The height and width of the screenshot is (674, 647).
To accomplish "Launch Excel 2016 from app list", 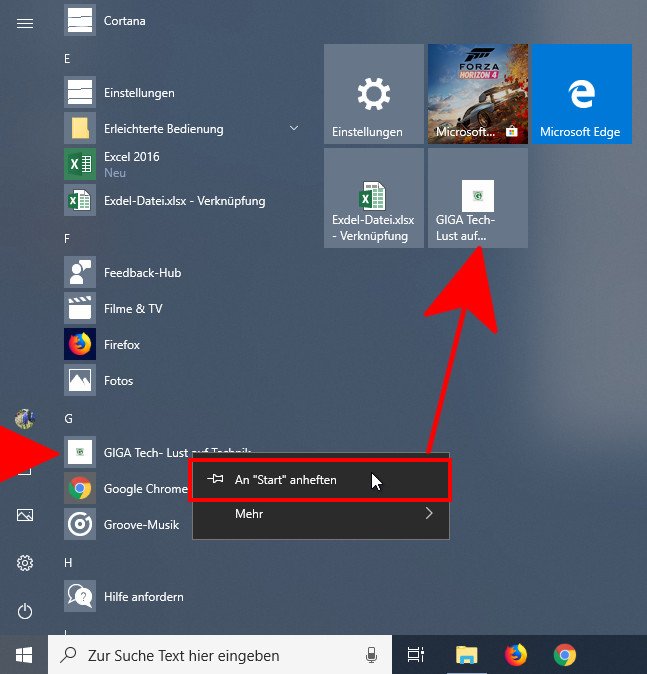I will (x=80, y=164).
